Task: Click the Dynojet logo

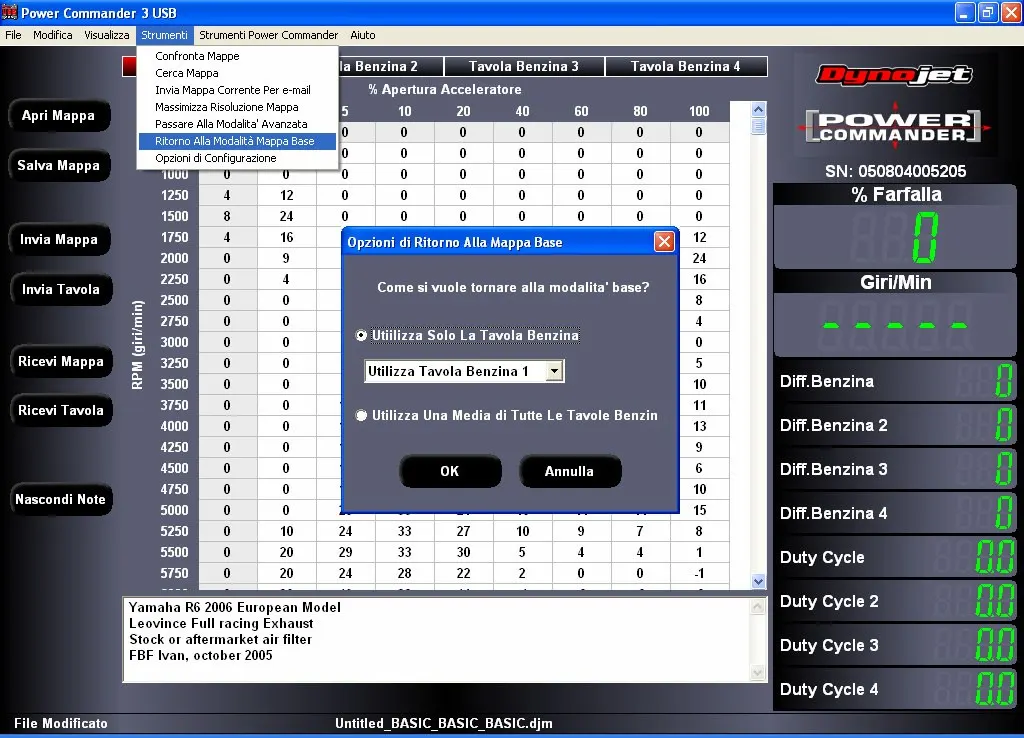Action: click(x=895, y=76)
